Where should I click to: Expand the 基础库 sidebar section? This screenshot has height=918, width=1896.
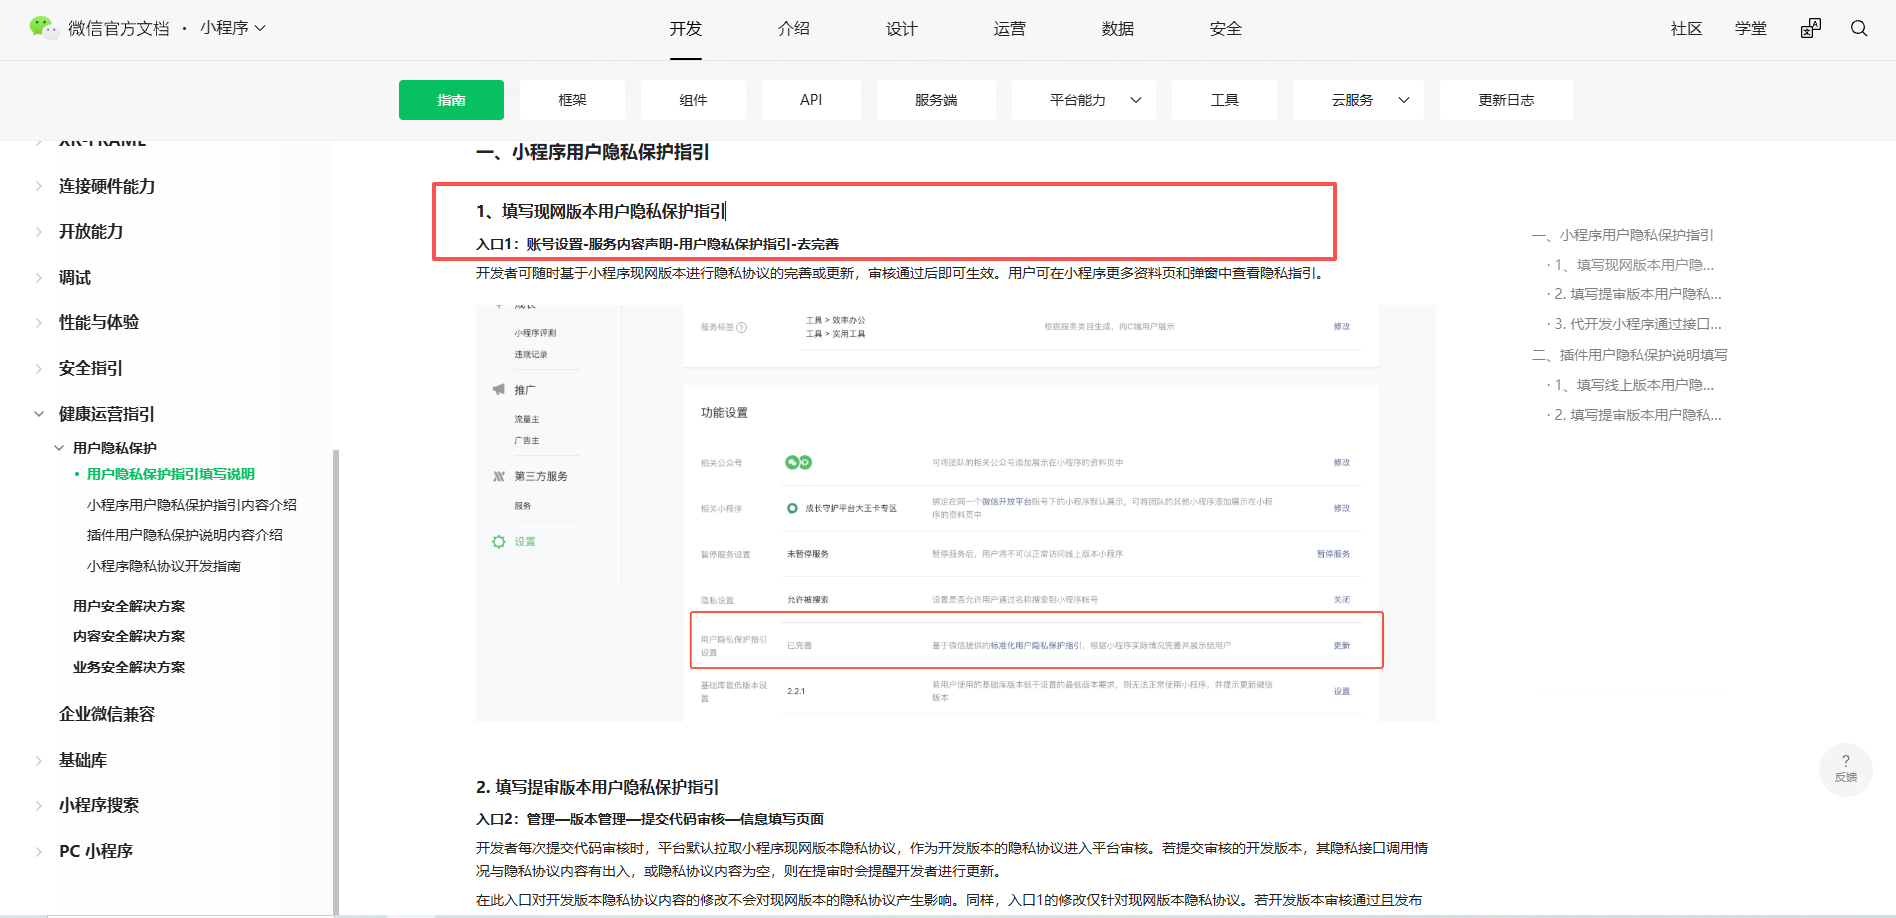click(x=39, y=760)
